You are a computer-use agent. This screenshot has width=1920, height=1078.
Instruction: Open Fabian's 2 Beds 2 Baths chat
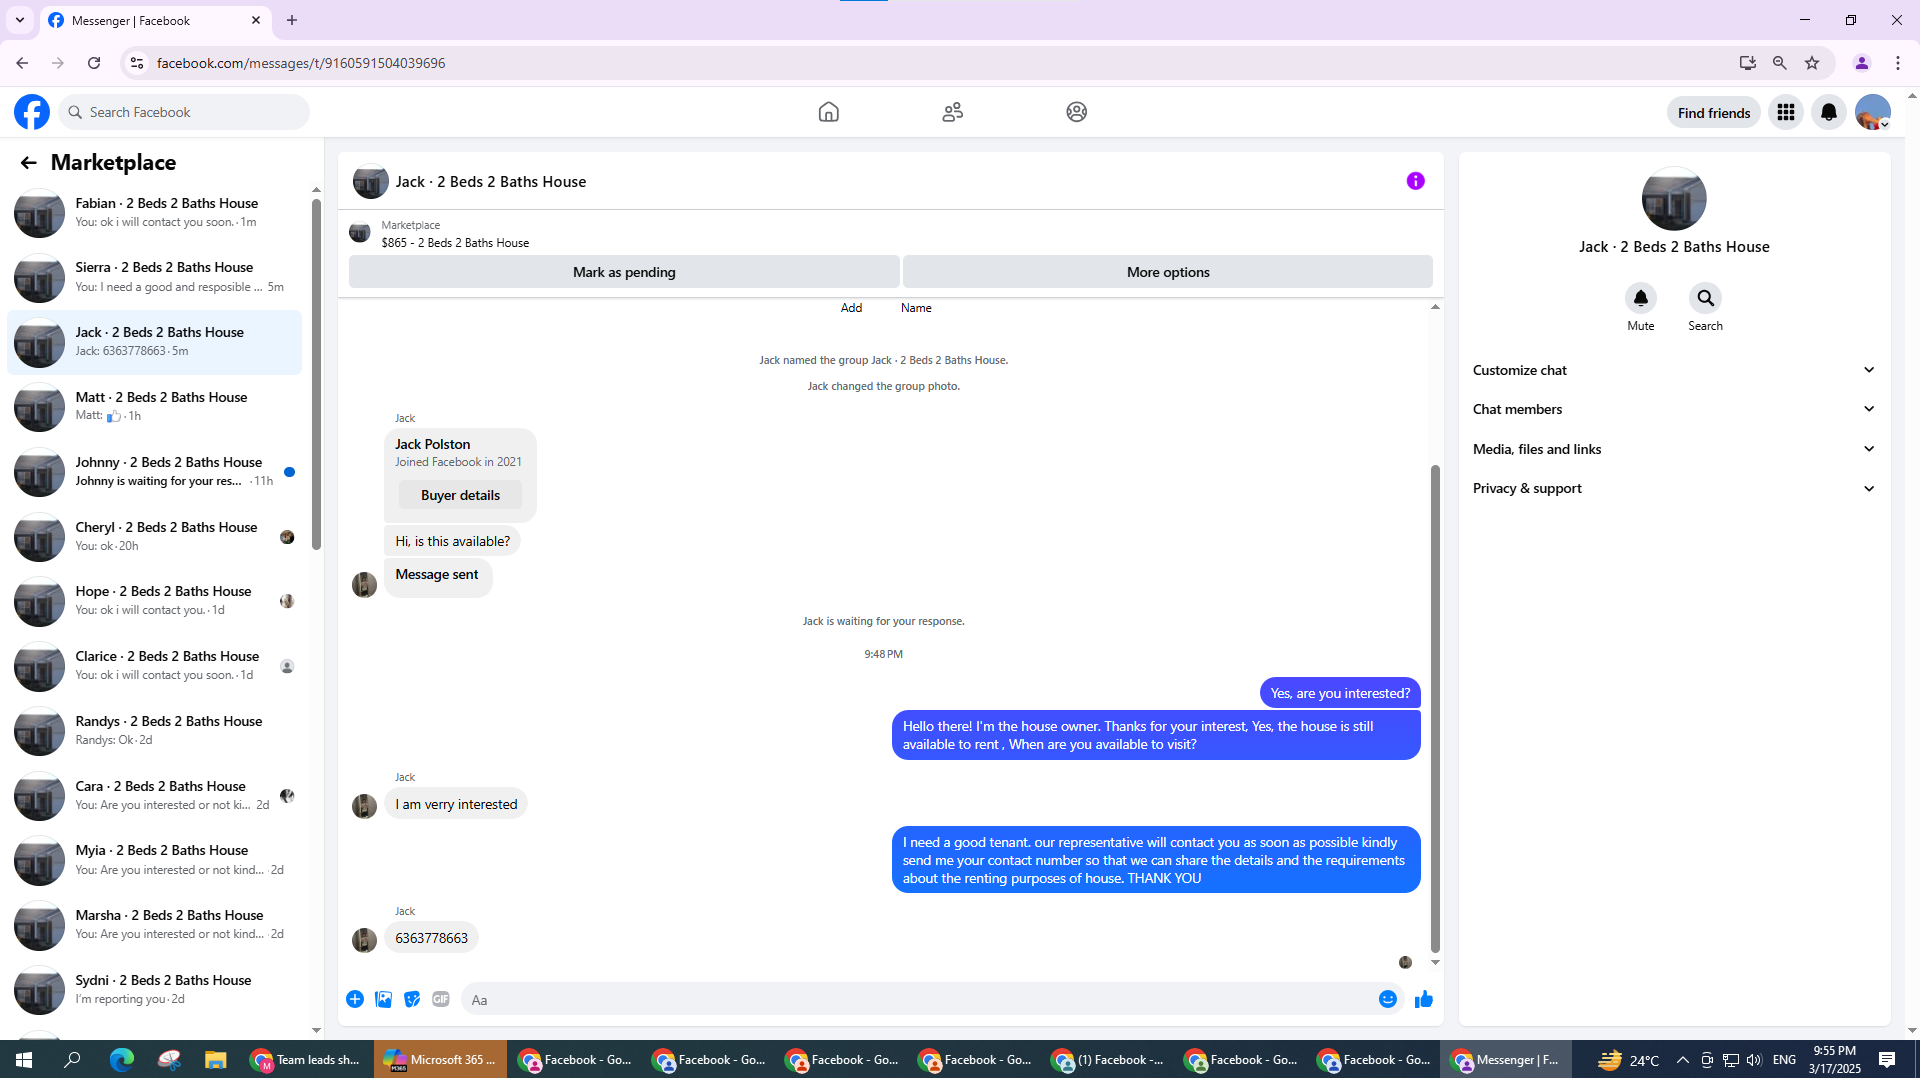(x=155, y=213)
